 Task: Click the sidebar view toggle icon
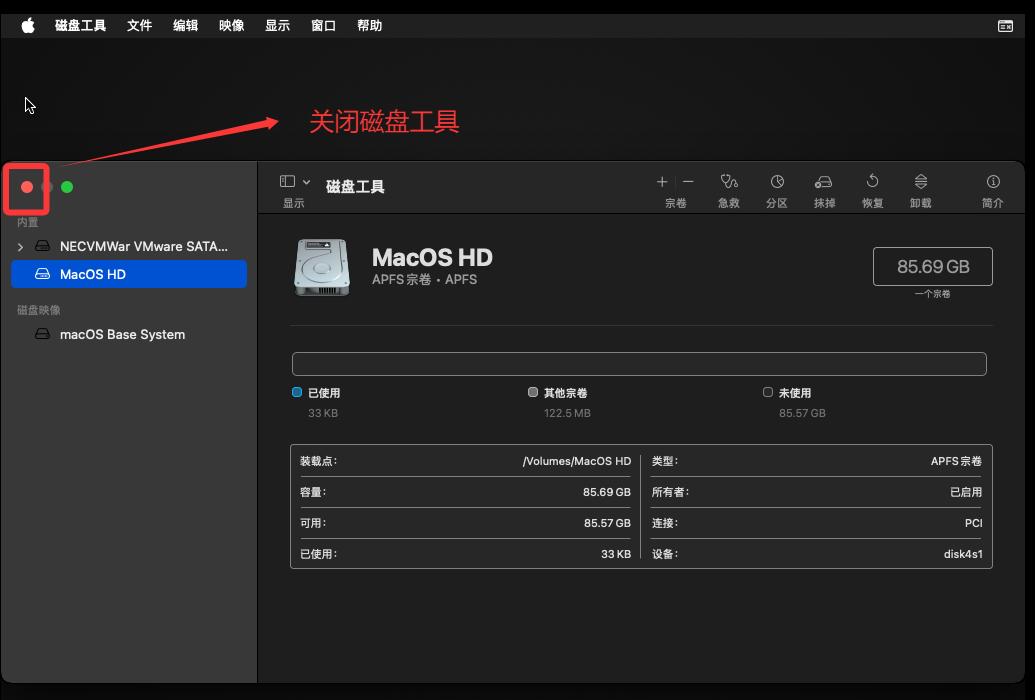pos(287,181)
